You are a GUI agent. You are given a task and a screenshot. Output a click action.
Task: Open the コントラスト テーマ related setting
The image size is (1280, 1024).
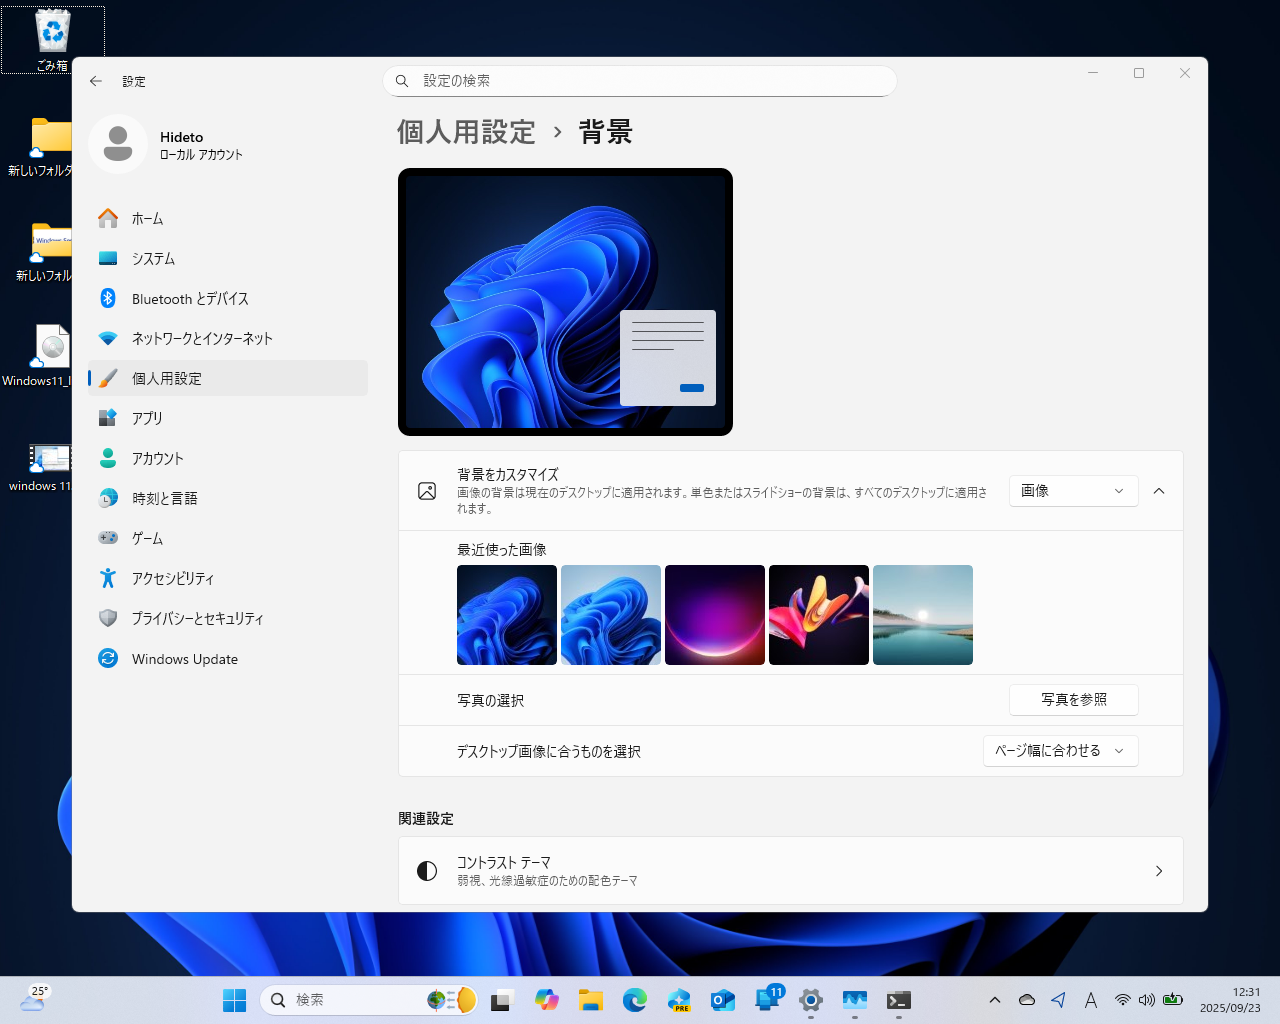point(791,870)
